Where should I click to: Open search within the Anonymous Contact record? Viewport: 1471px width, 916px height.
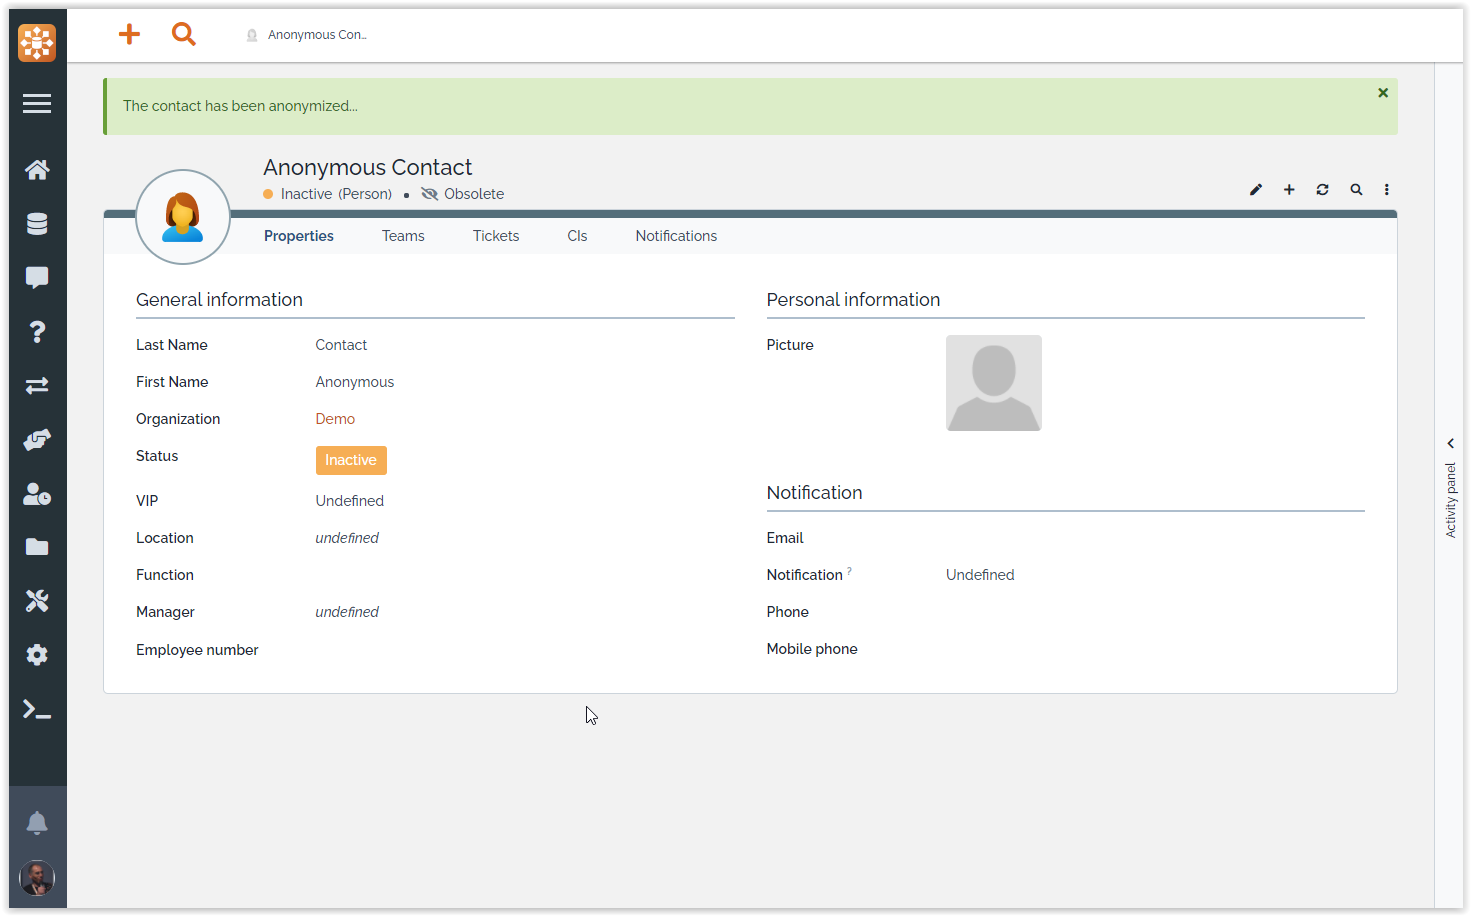coord(1356,189)
